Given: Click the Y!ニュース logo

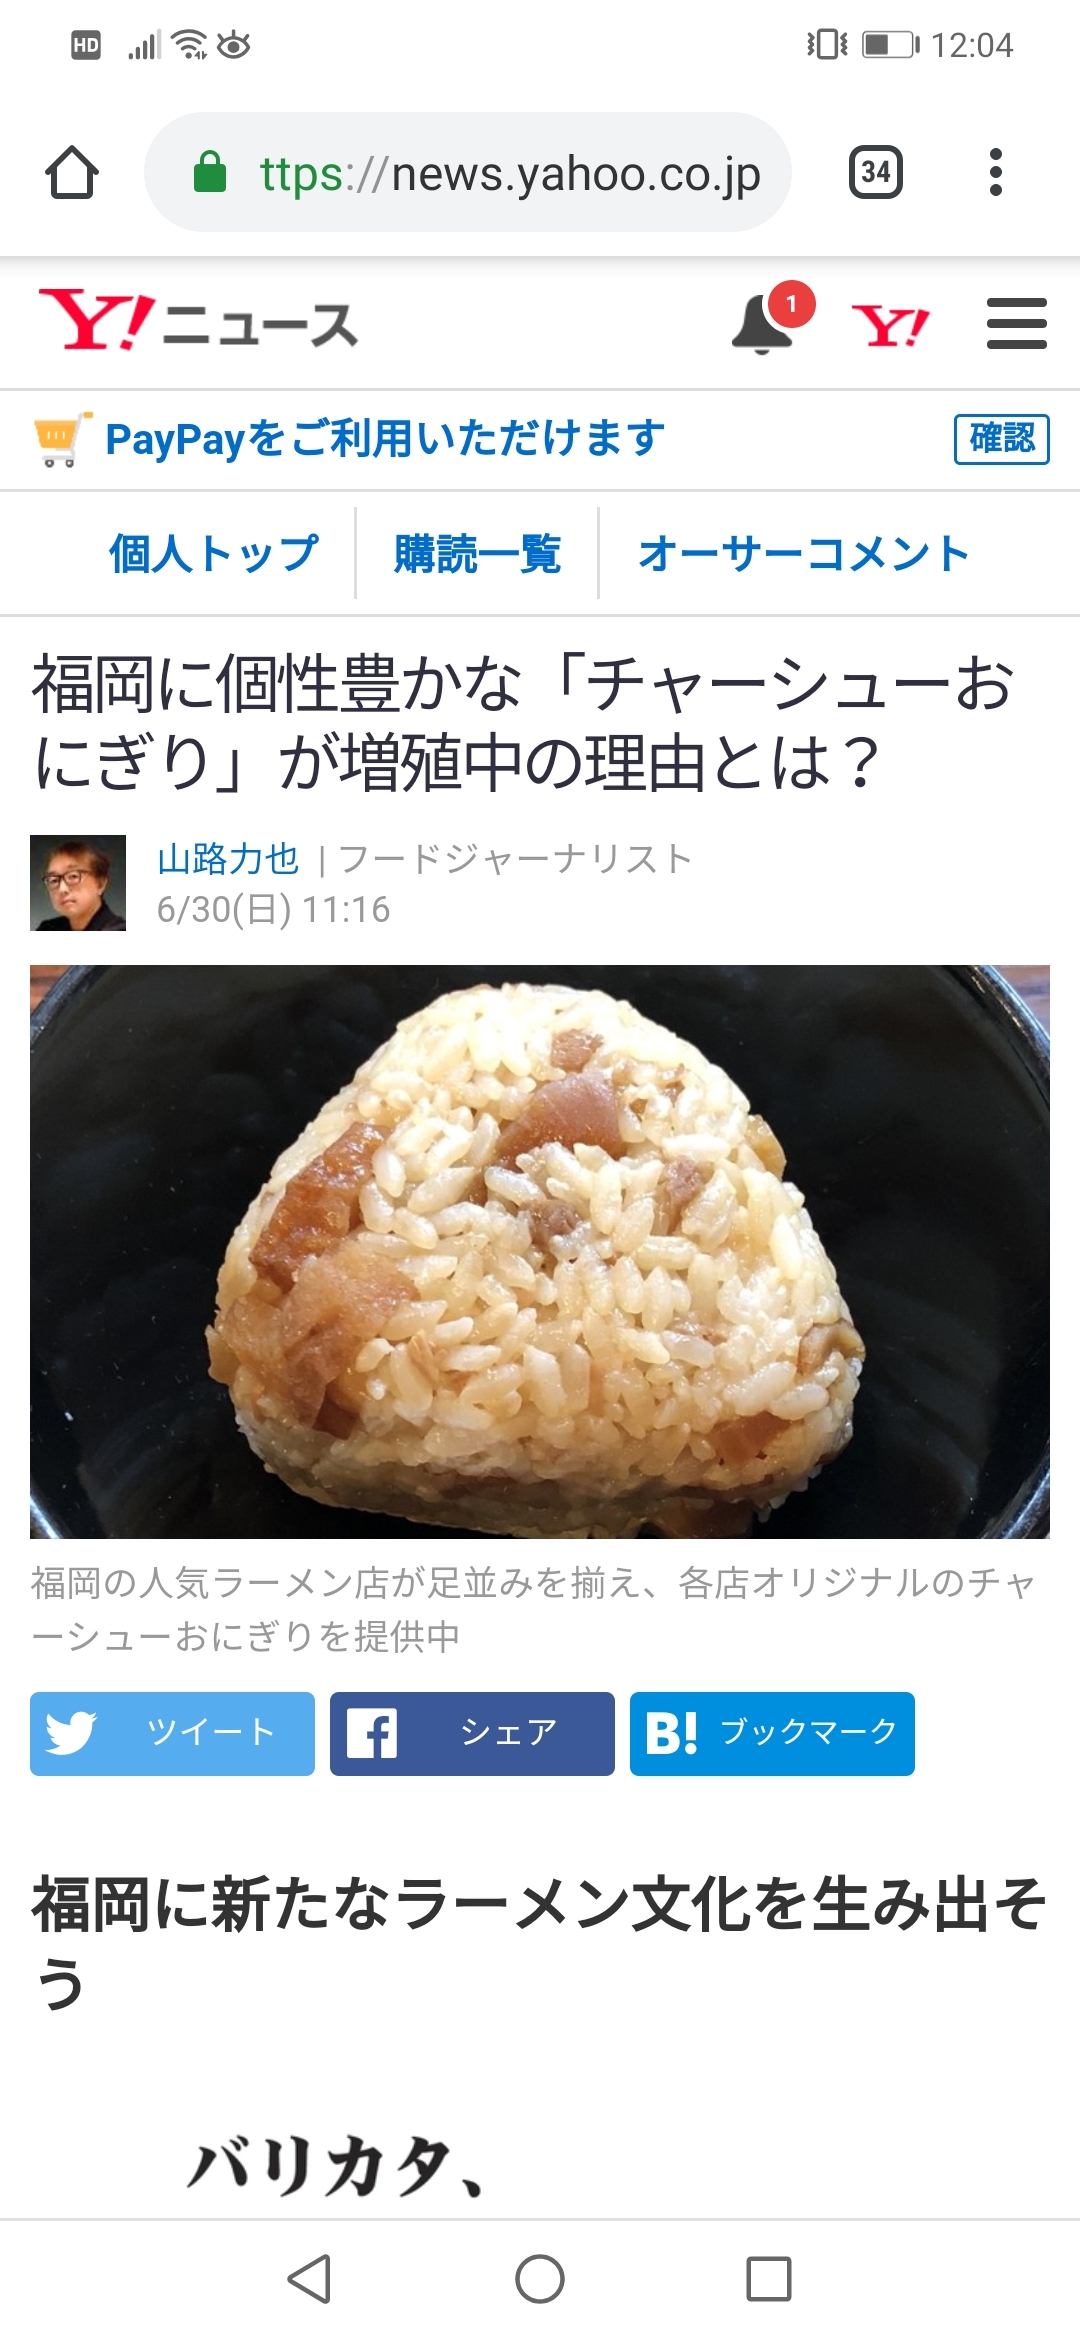Looking at the screenshot, I should pyautogui.click(x=198, y=322).
